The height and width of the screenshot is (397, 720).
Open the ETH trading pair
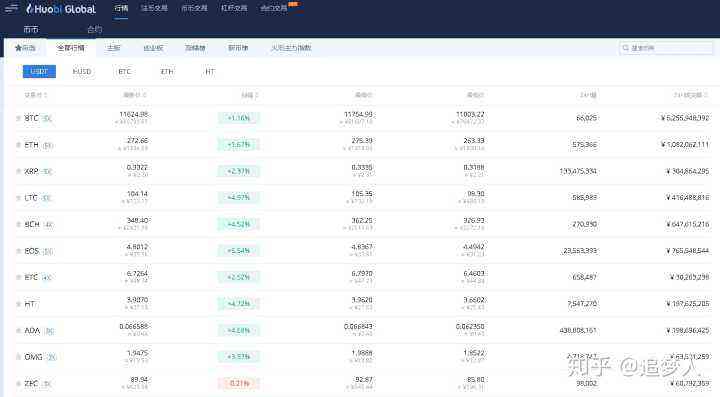tap(31, 145)
